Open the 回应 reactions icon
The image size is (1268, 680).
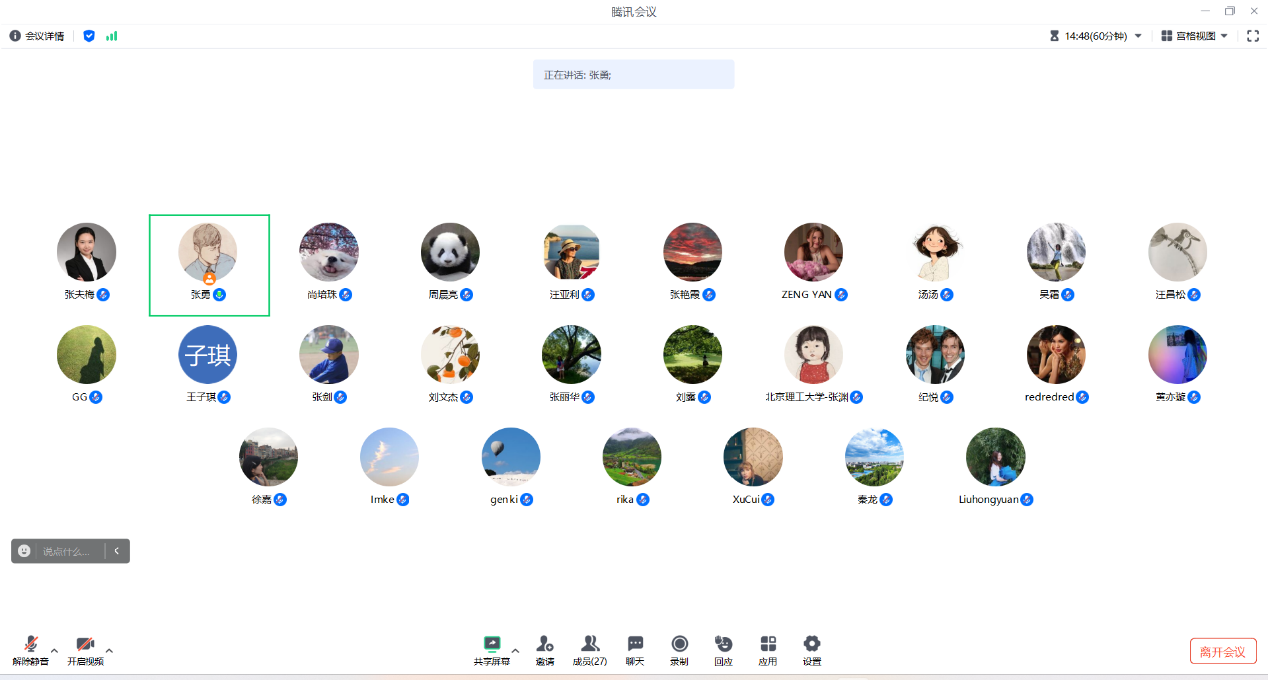pyautogui.click(x=723, y=644)
